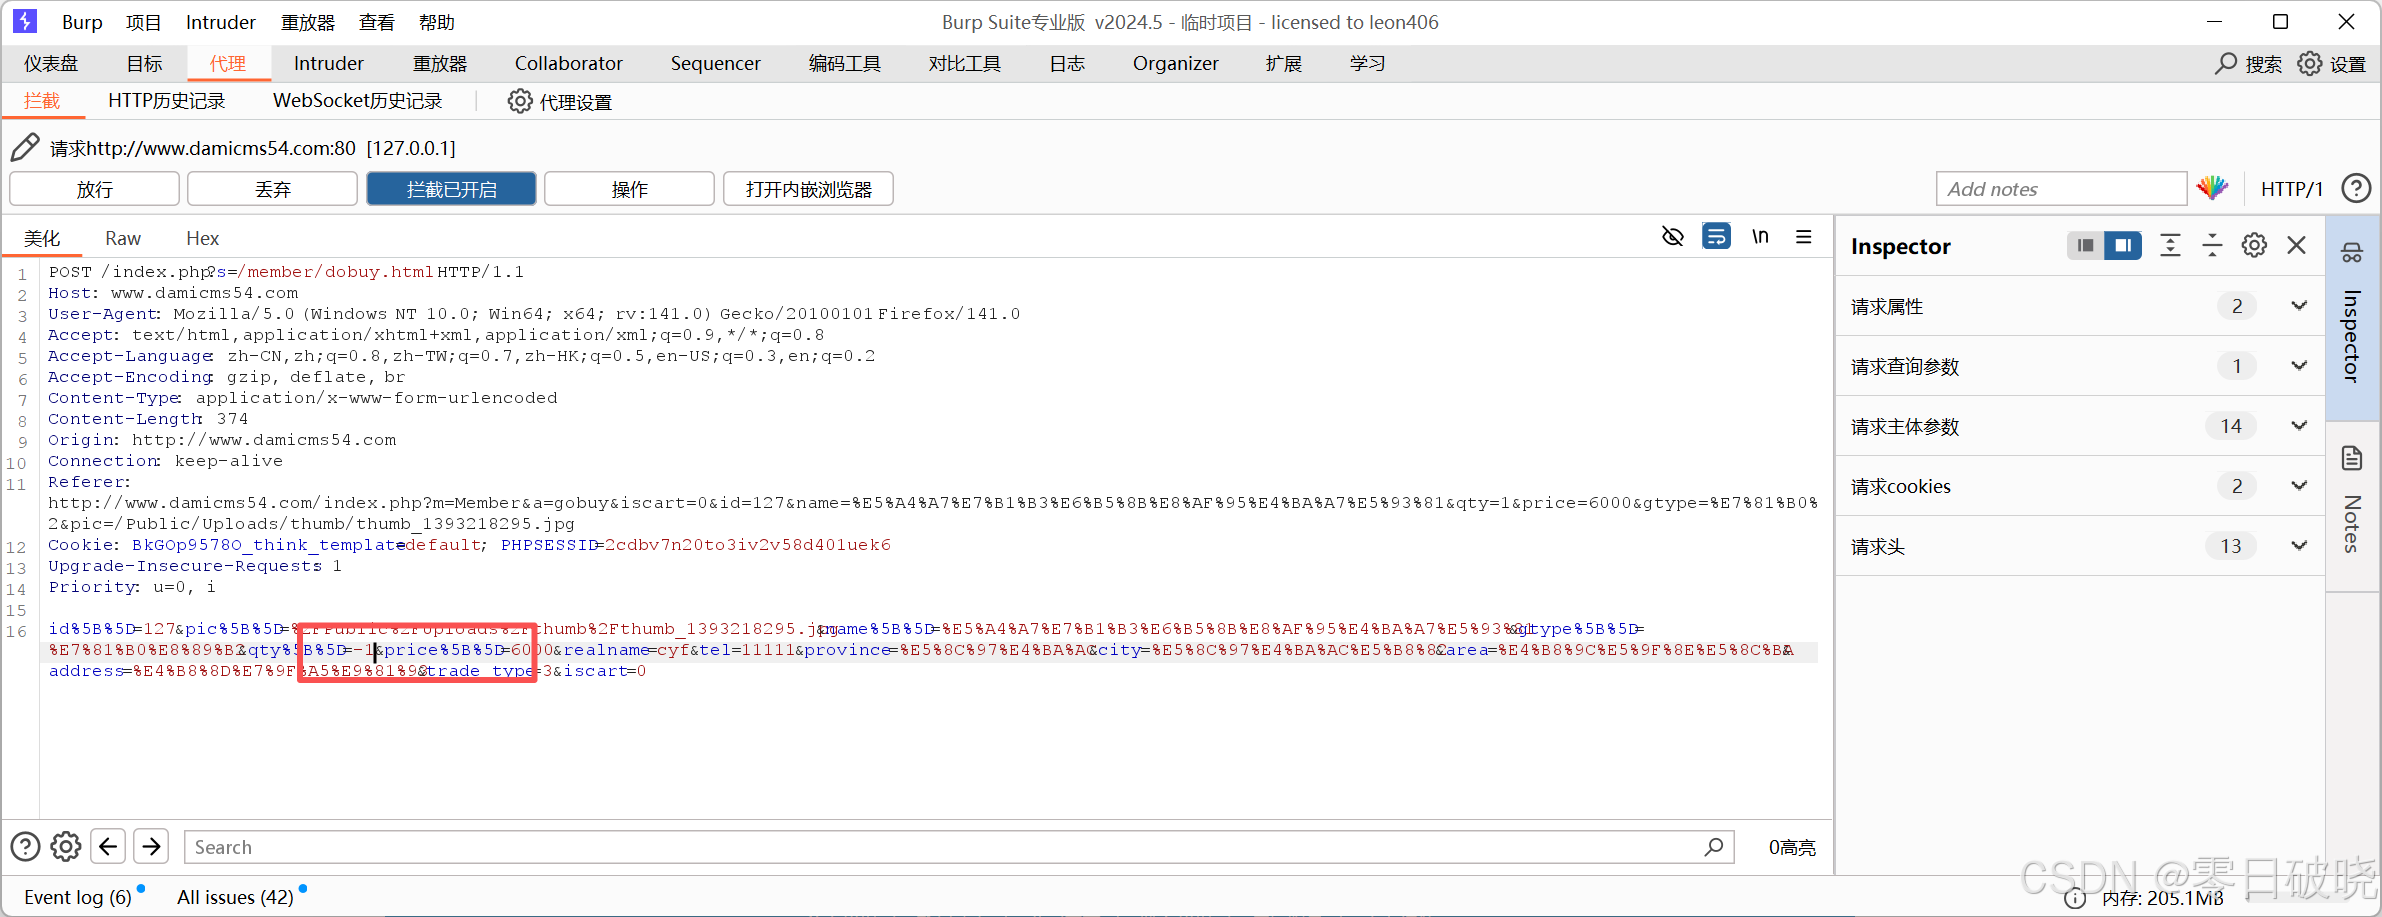
Task: Open the search magnifier in top bar
Action: pyautogui.click(x=2226, y=64)
